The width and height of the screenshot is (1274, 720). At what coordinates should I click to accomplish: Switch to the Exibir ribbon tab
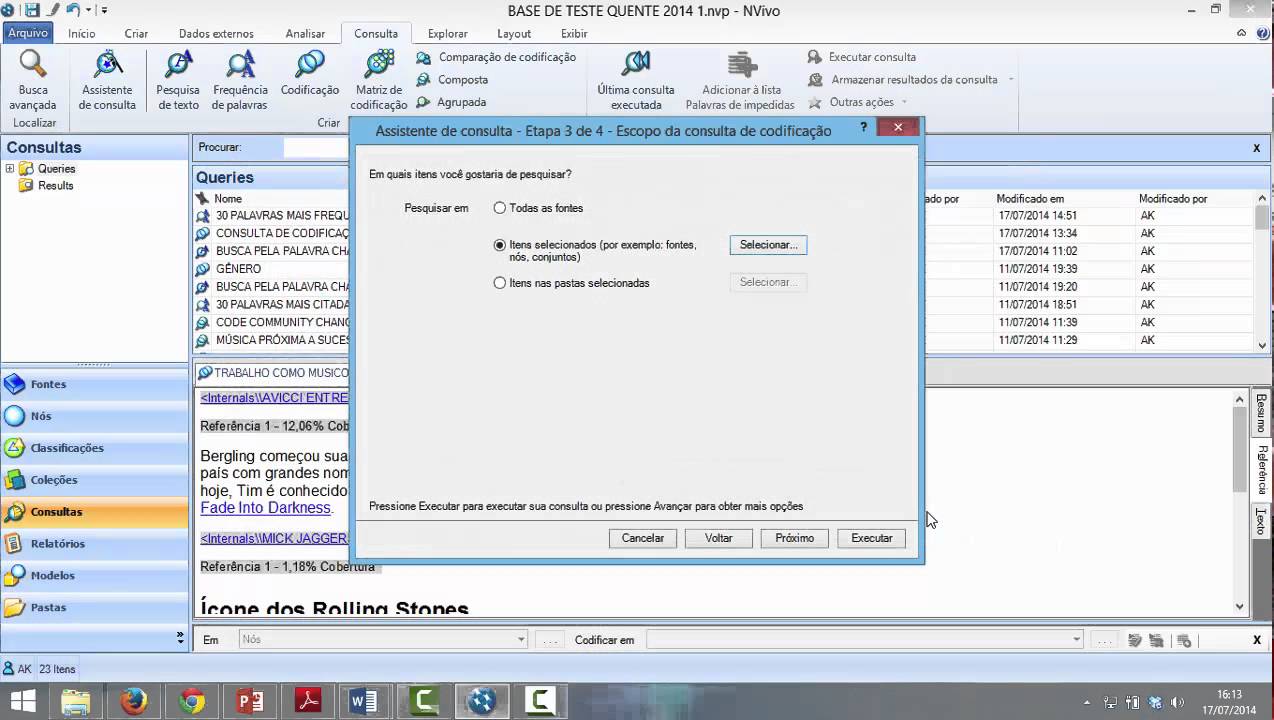(574, 33)
